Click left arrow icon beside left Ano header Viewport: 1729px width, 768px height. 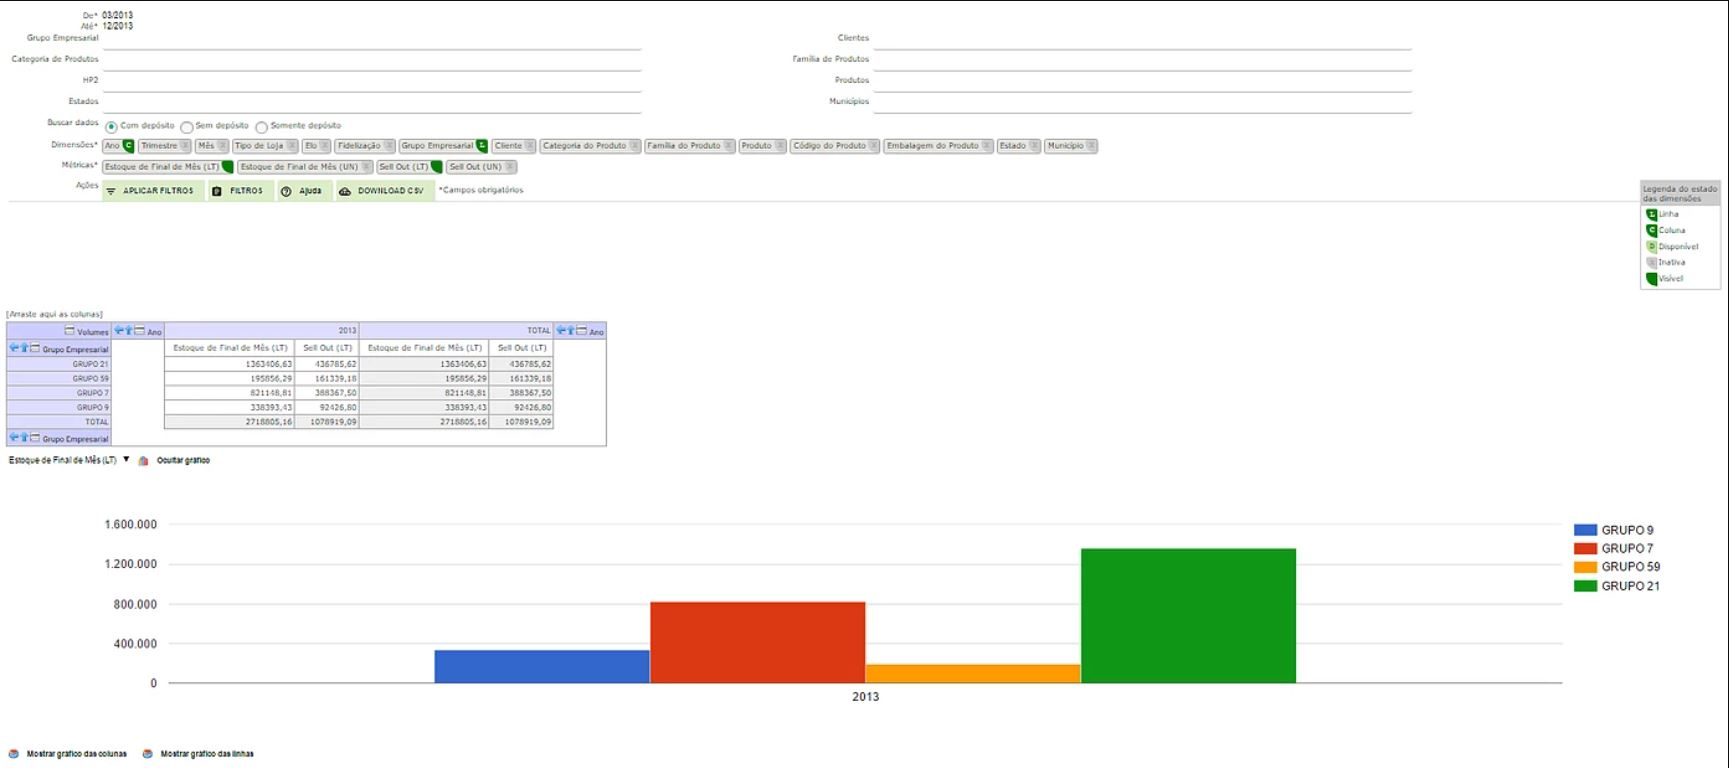point(118,330)
